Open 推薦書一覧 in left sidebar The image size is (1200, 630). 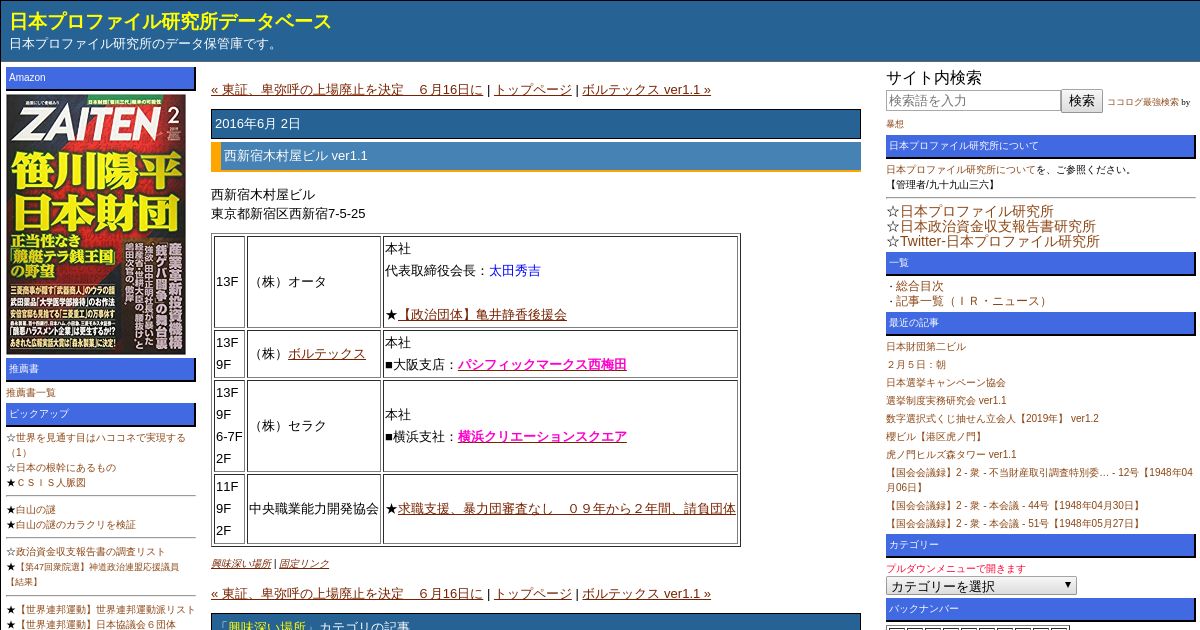coord(31,393)
